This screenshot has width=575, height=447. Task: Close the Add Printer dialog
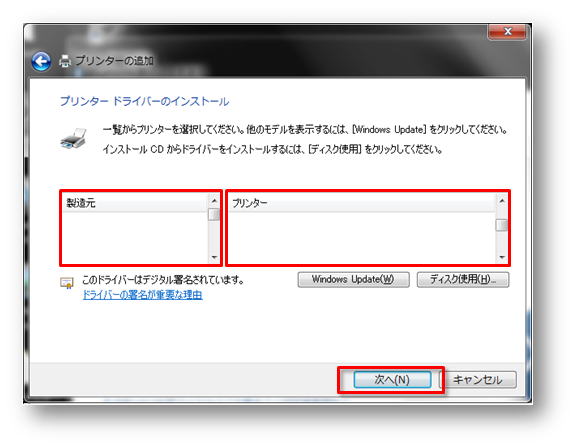tap(507, 32)
